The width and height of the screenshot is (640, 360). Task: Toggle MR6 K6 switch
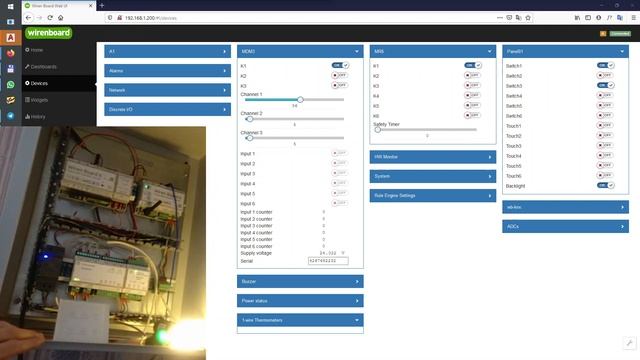point(473,115)
